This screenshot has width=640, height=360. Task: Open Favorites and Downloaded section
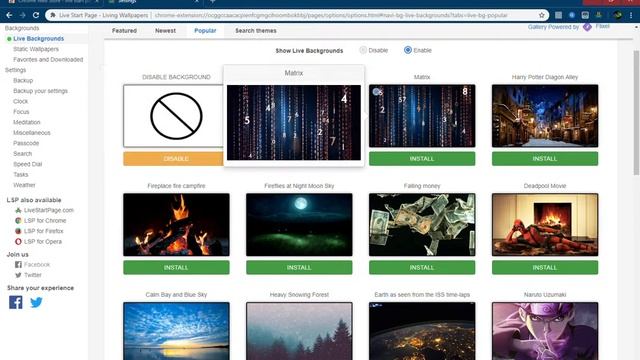point(48,60)
